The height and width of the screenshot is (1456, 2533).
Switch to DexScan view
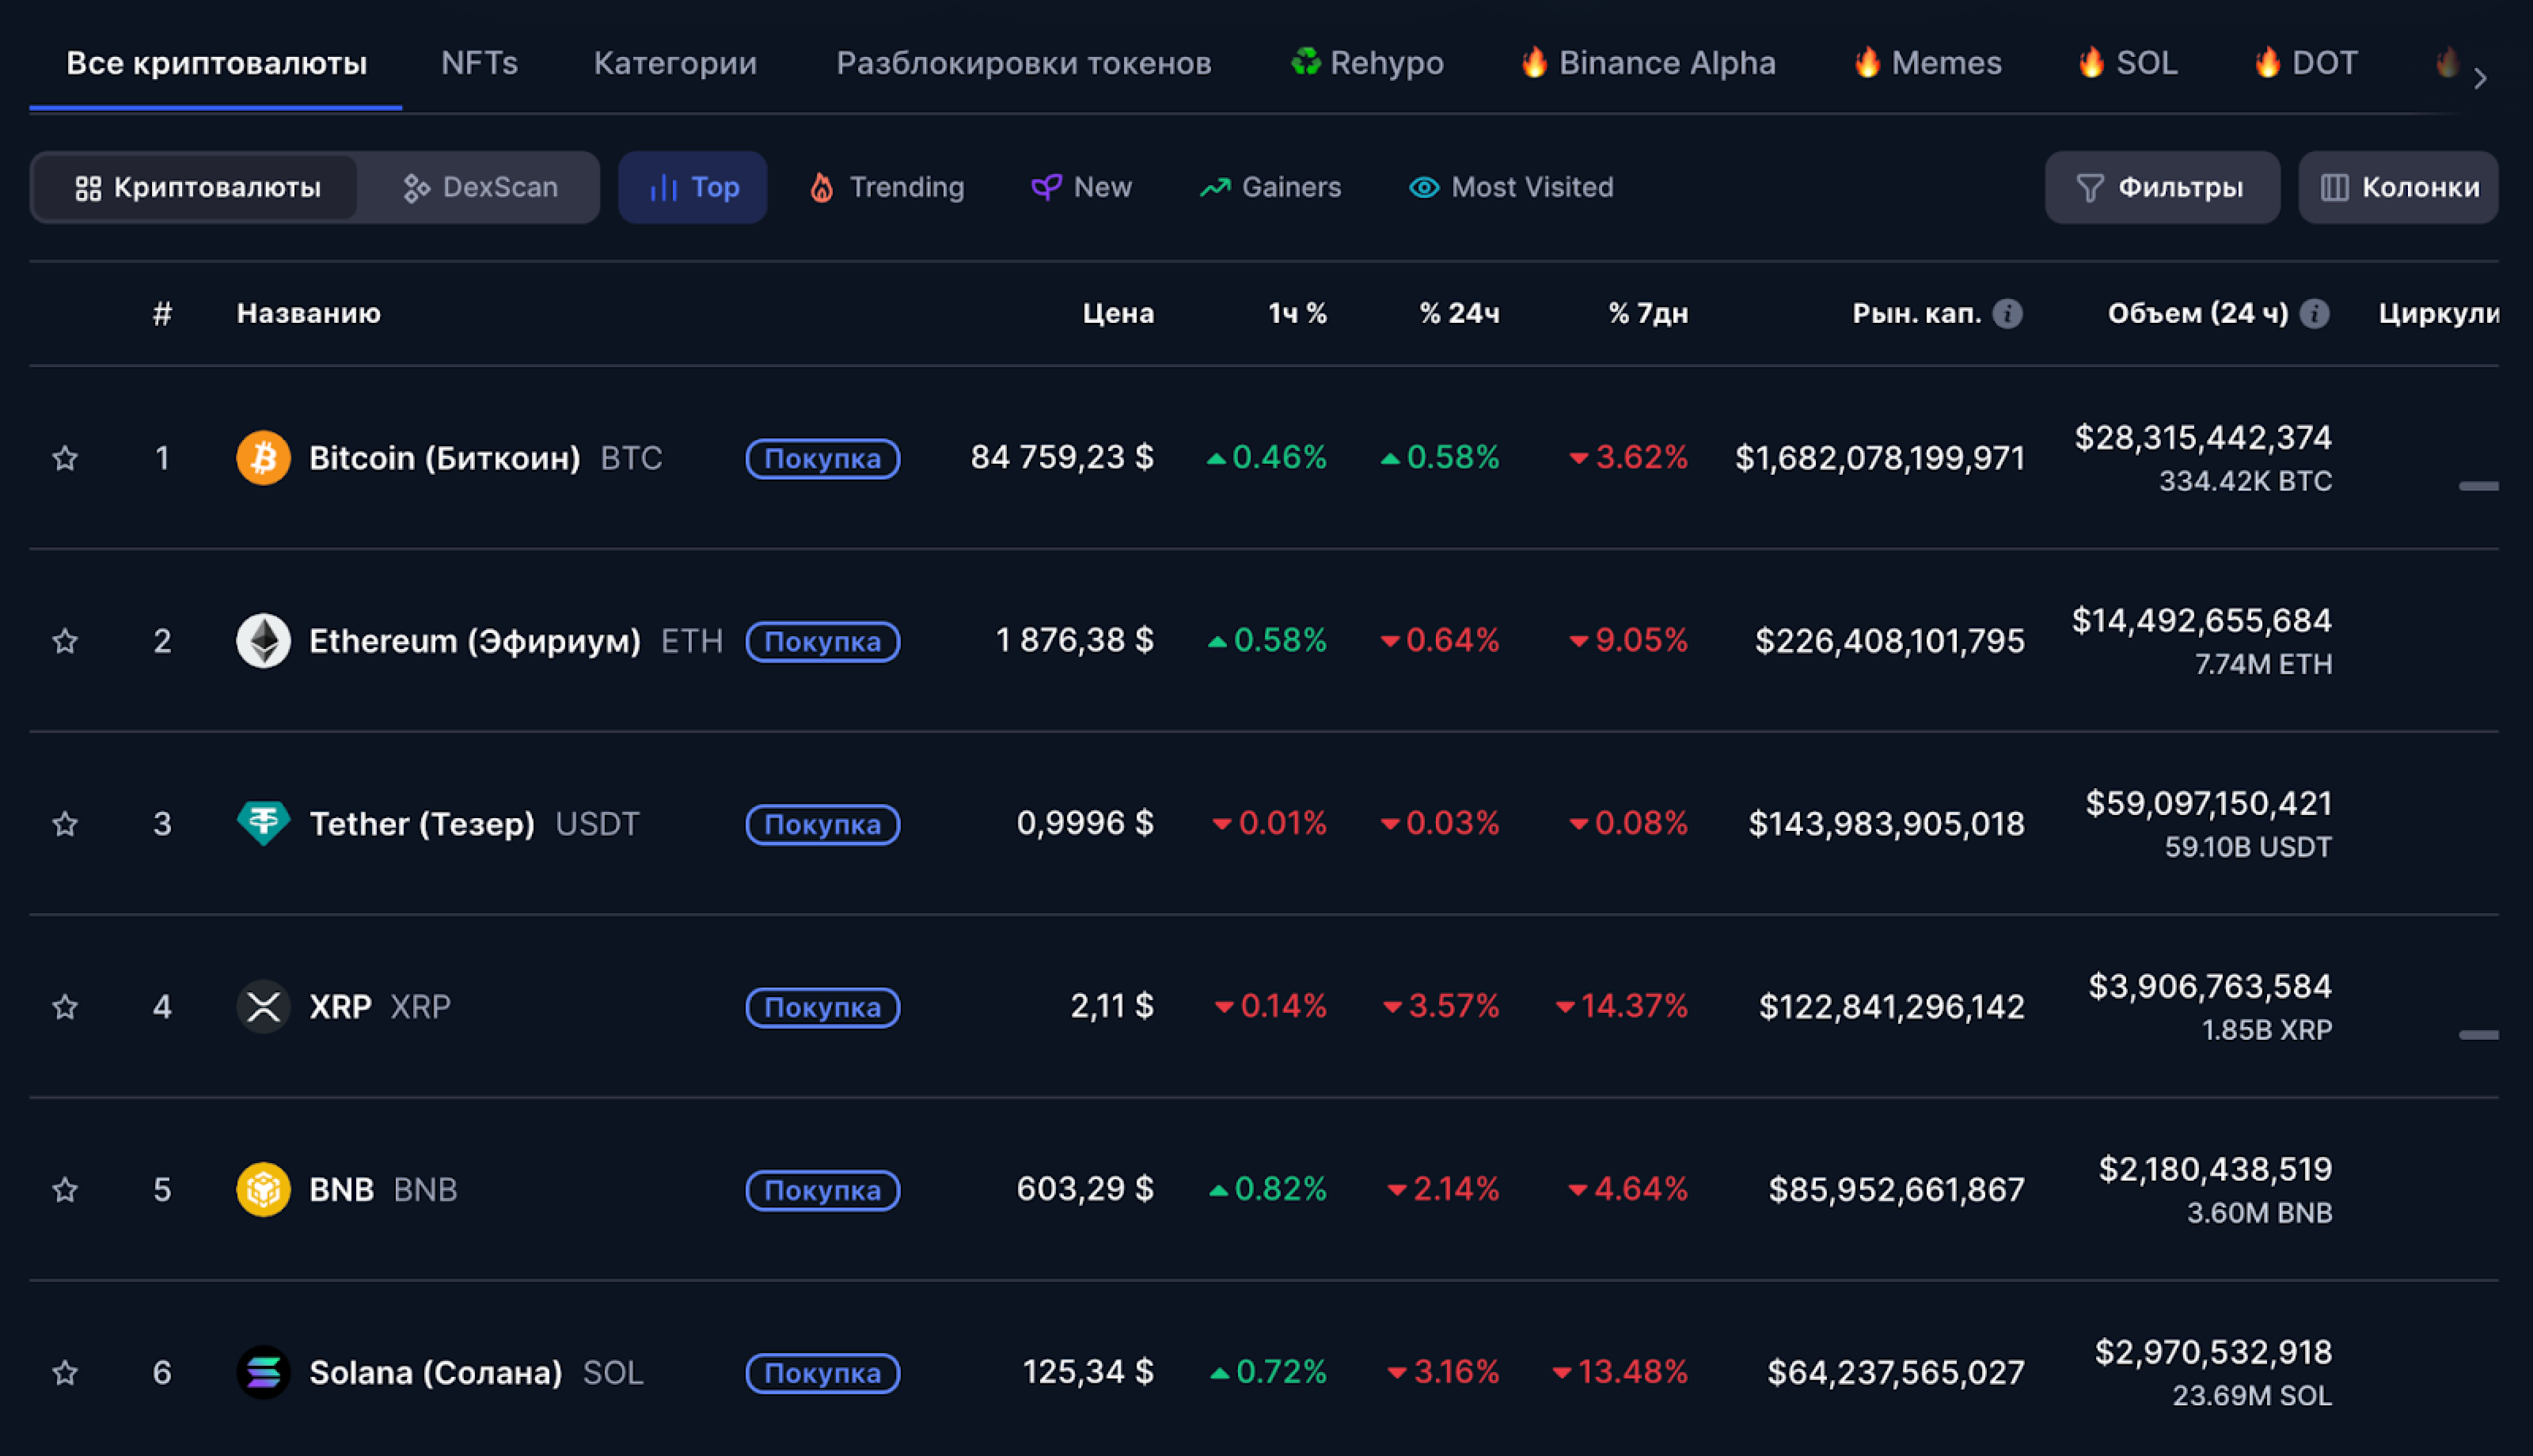[x=480, y=188]
